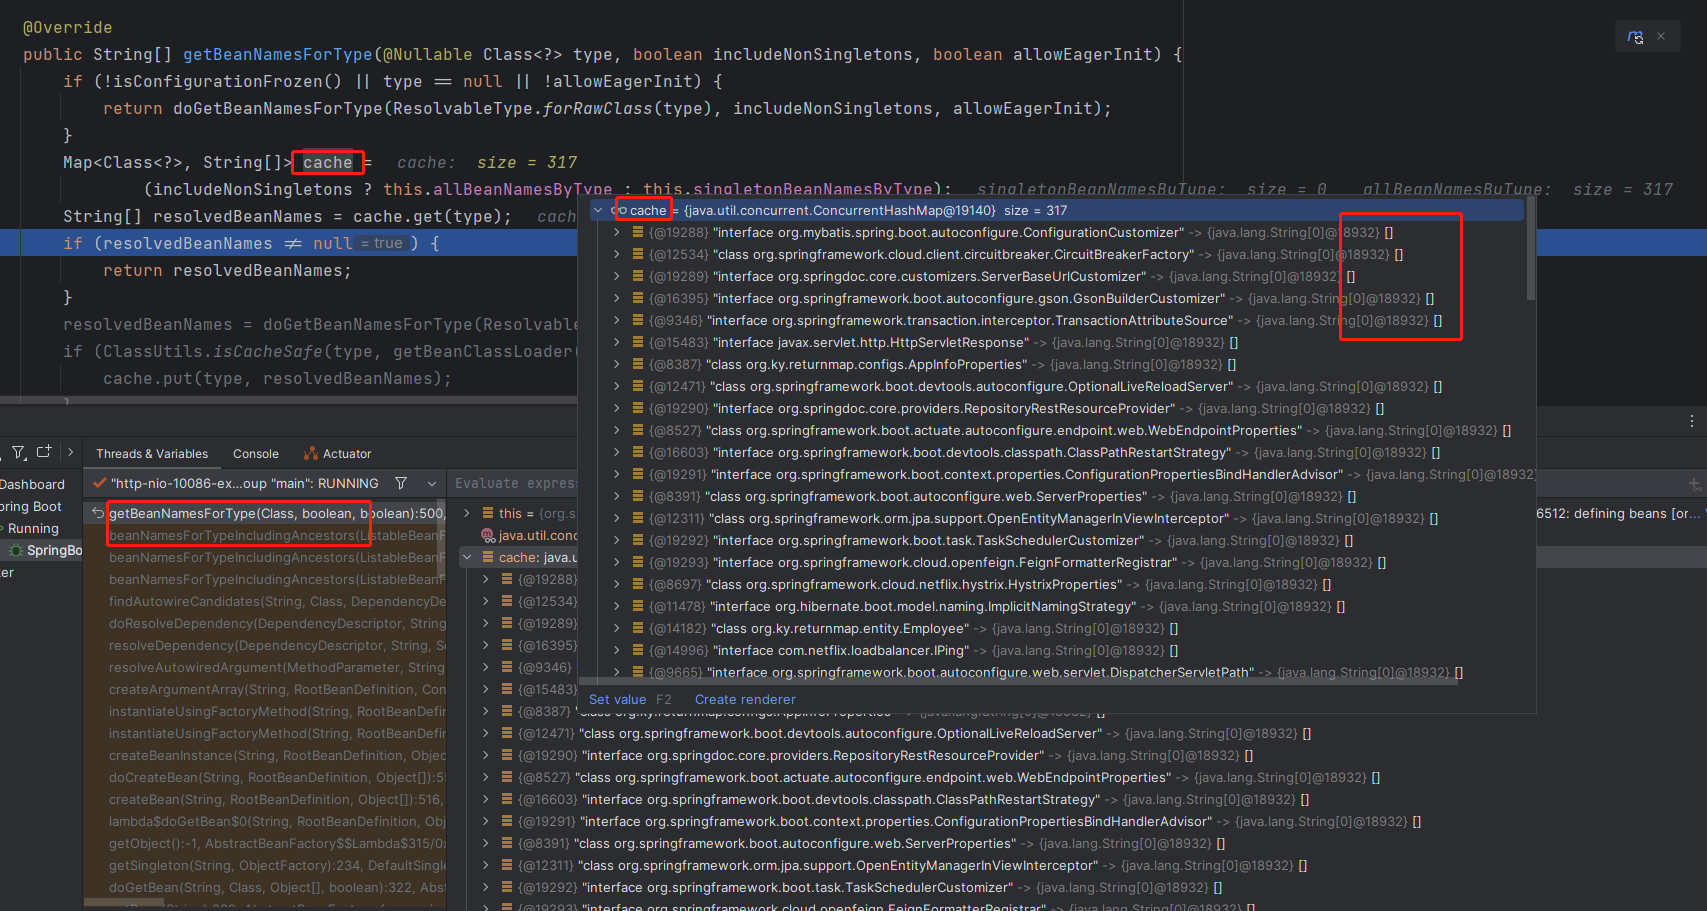Screen dimensions: 1707x911
Task: Click map entry icon for IPing interface
Action: click(x=638, y=650)
